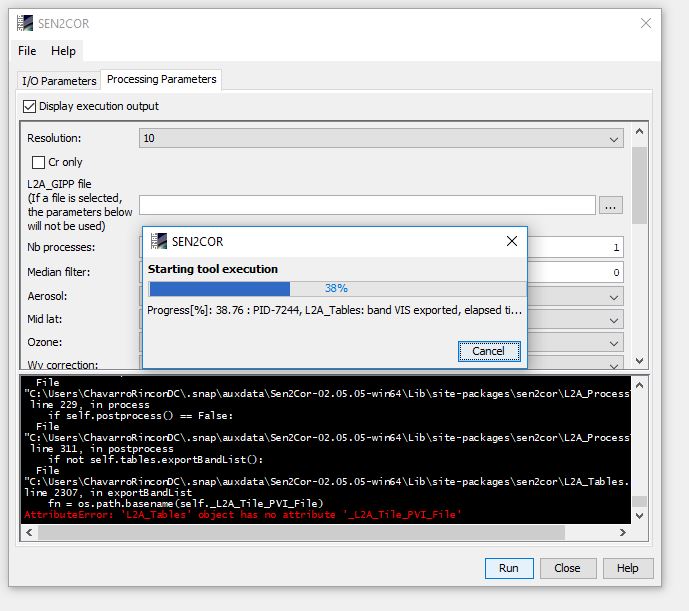Image resolution: width=689 pixels, height=611 pixels.
Task: Click the Median filter value field
Action: tap(575, 273)
